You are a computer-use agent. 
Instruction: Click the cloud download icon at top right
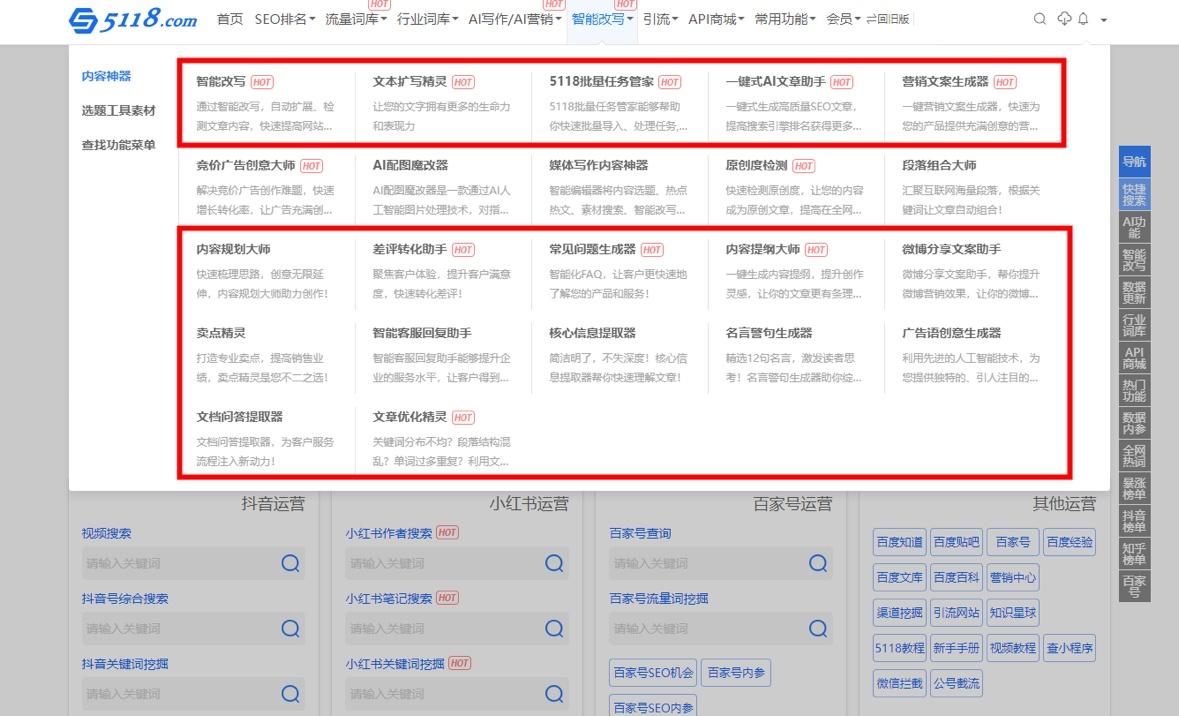(x=1063, y=18)
